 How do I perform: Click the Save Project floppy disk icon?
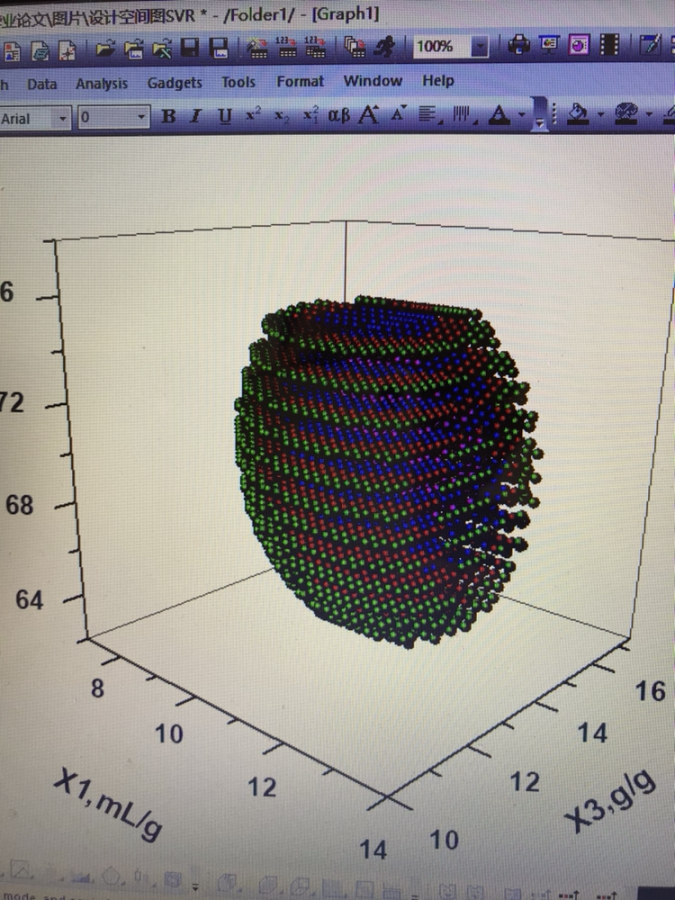pyautogui.click(x=190, y=47)
